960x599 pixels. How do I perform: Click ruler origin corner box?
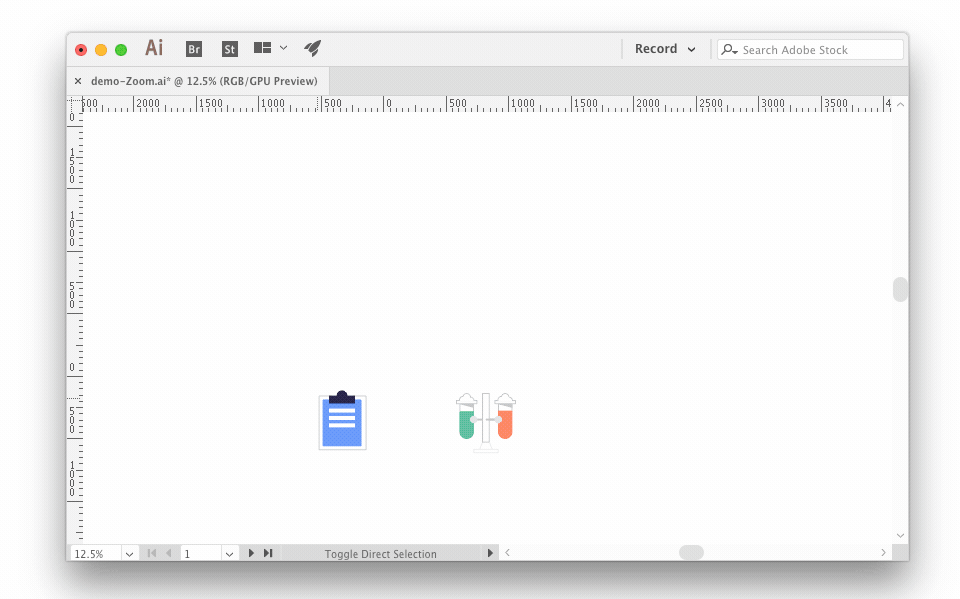pyautogui.click(x=74, y=103)
